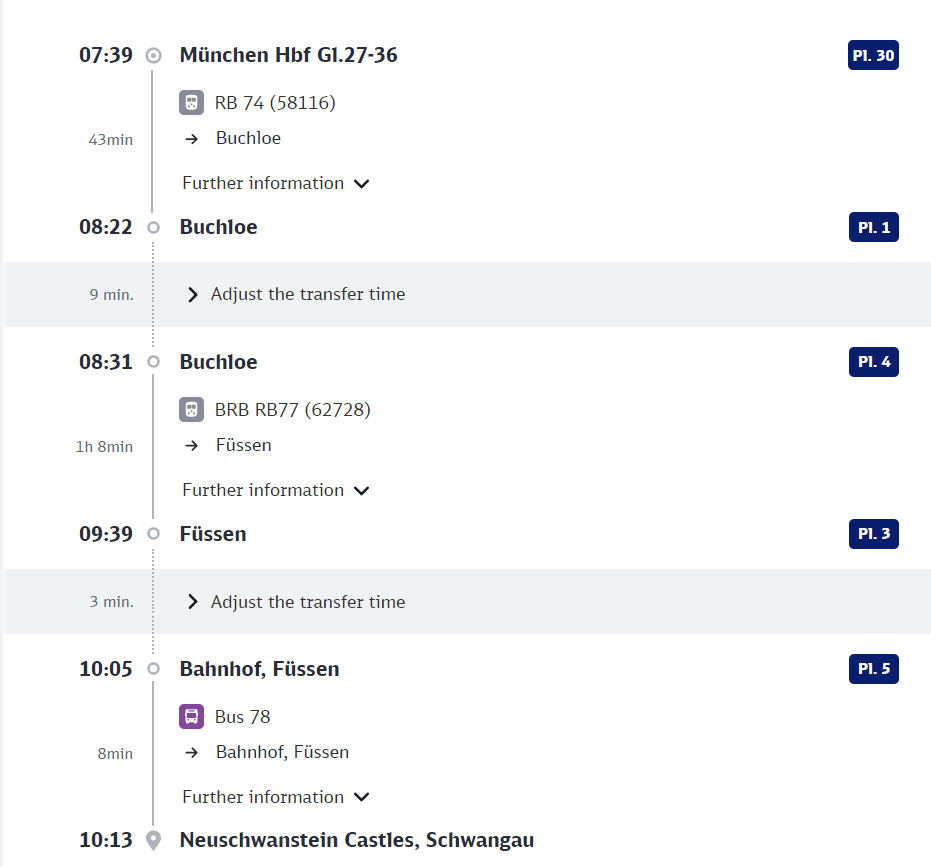Click the Füssen arrival stop at 09:39
The image size is (931, 867).
(x=213, y=535)
